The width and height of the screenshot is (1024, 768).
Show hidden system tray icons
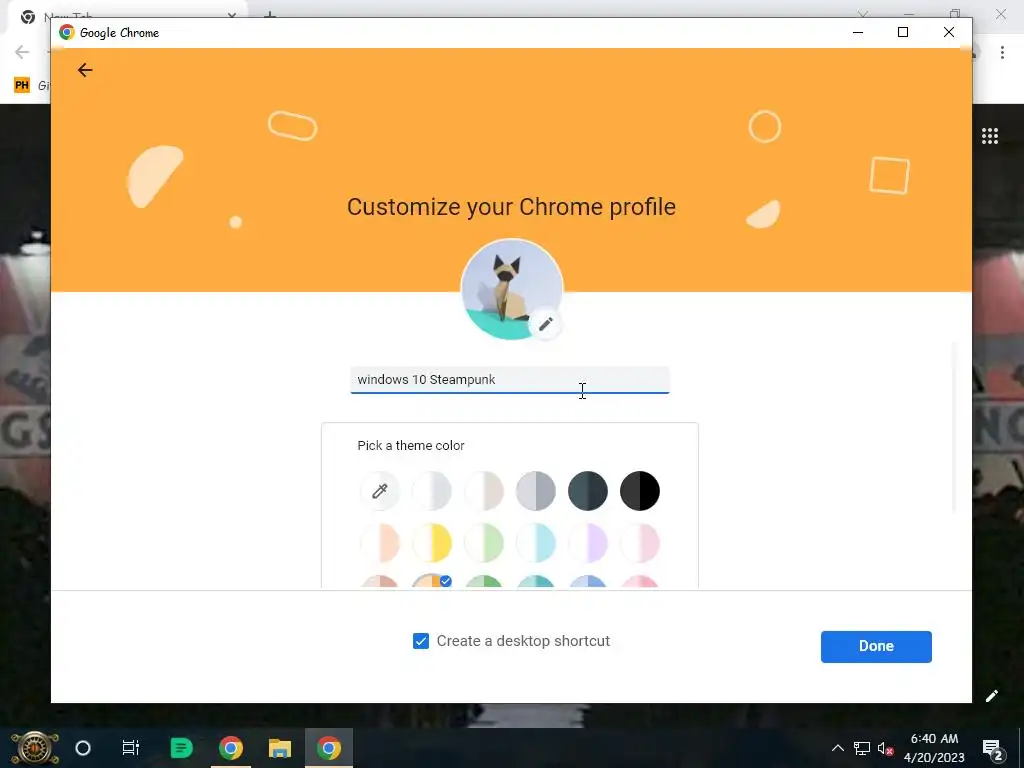point(837,748)
